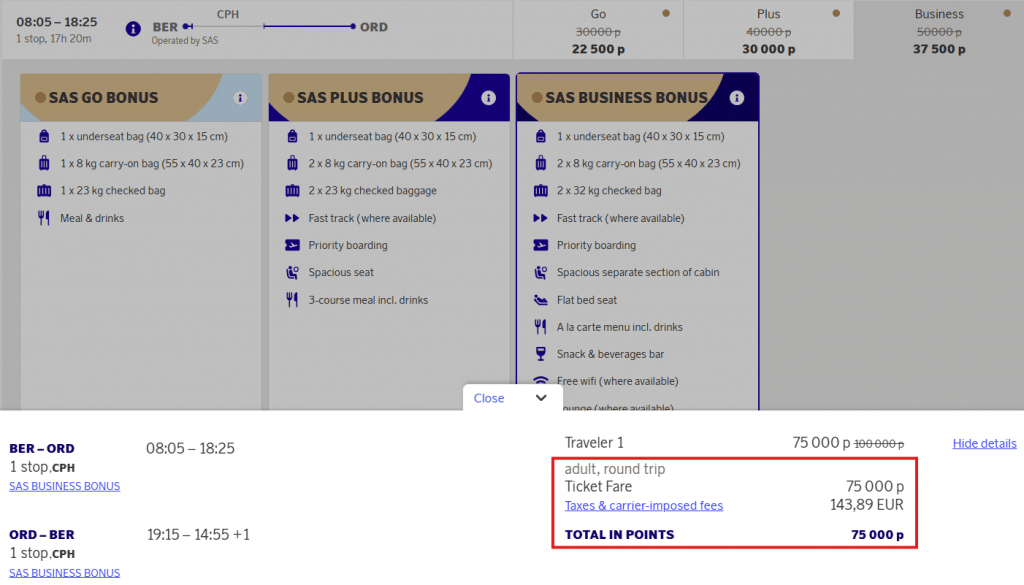This screenshot has height=585, width=1024.
Task: Click the chevron arrow next to Close
Action: pyautogui.click(x=541, y=398)
